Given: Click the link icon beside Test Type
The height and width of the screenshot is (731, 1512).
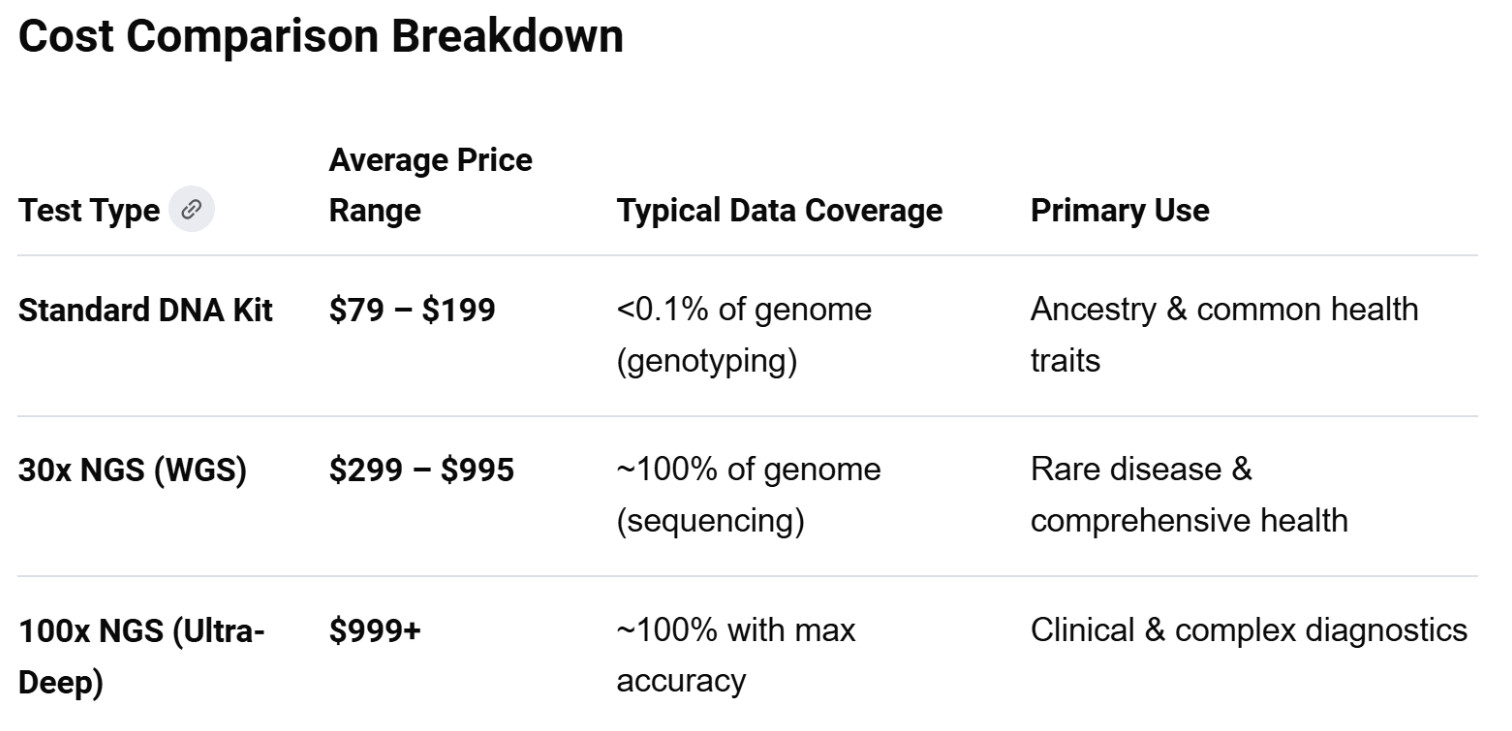Looking at the screenshot, I should click(191, 210).
